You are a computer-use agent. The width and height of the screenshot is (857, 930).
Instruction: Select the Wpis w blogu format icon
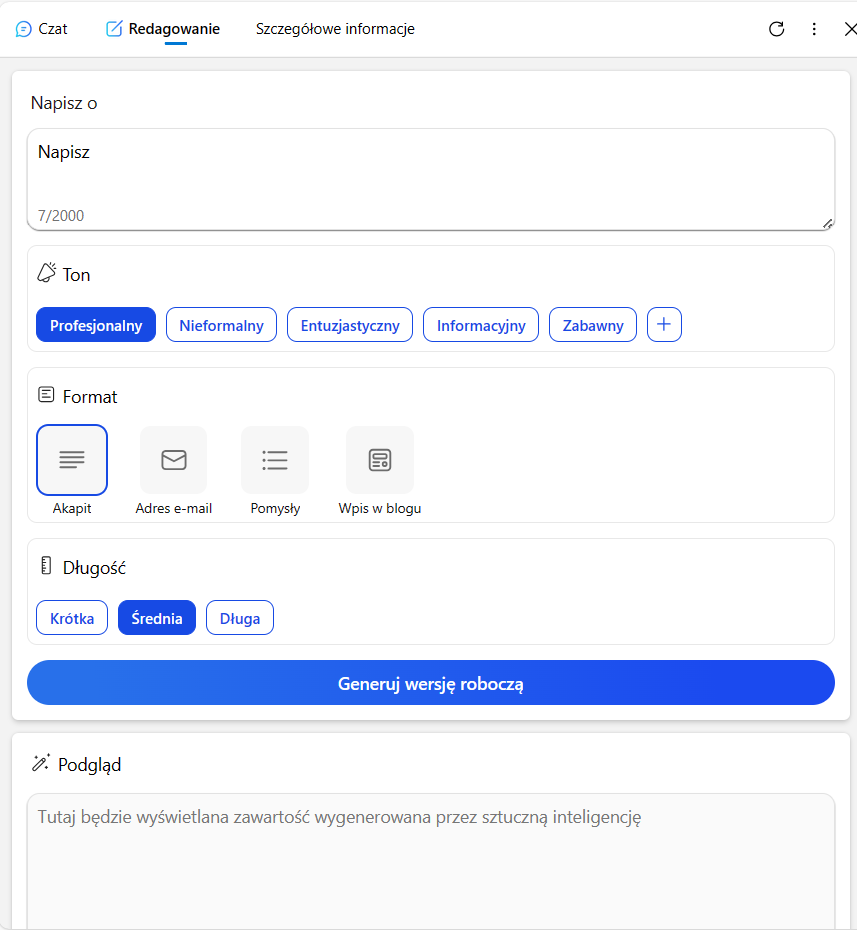click(380, 460)
